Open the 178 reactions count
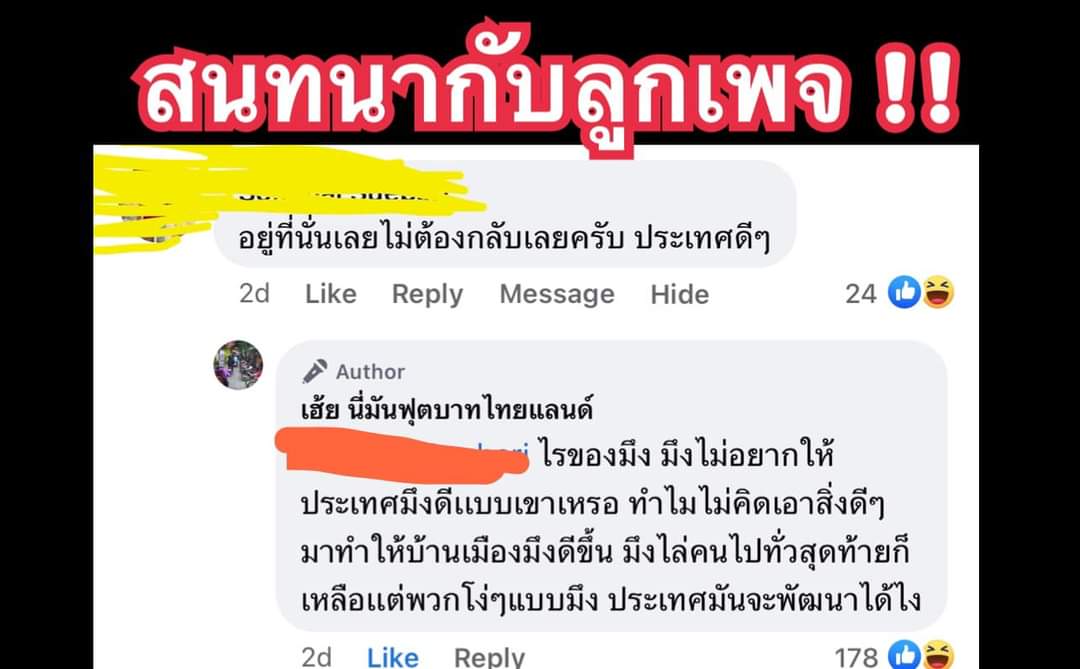Screen dimensions: 1080x669 pyautogui.click(x=856, y=657)
